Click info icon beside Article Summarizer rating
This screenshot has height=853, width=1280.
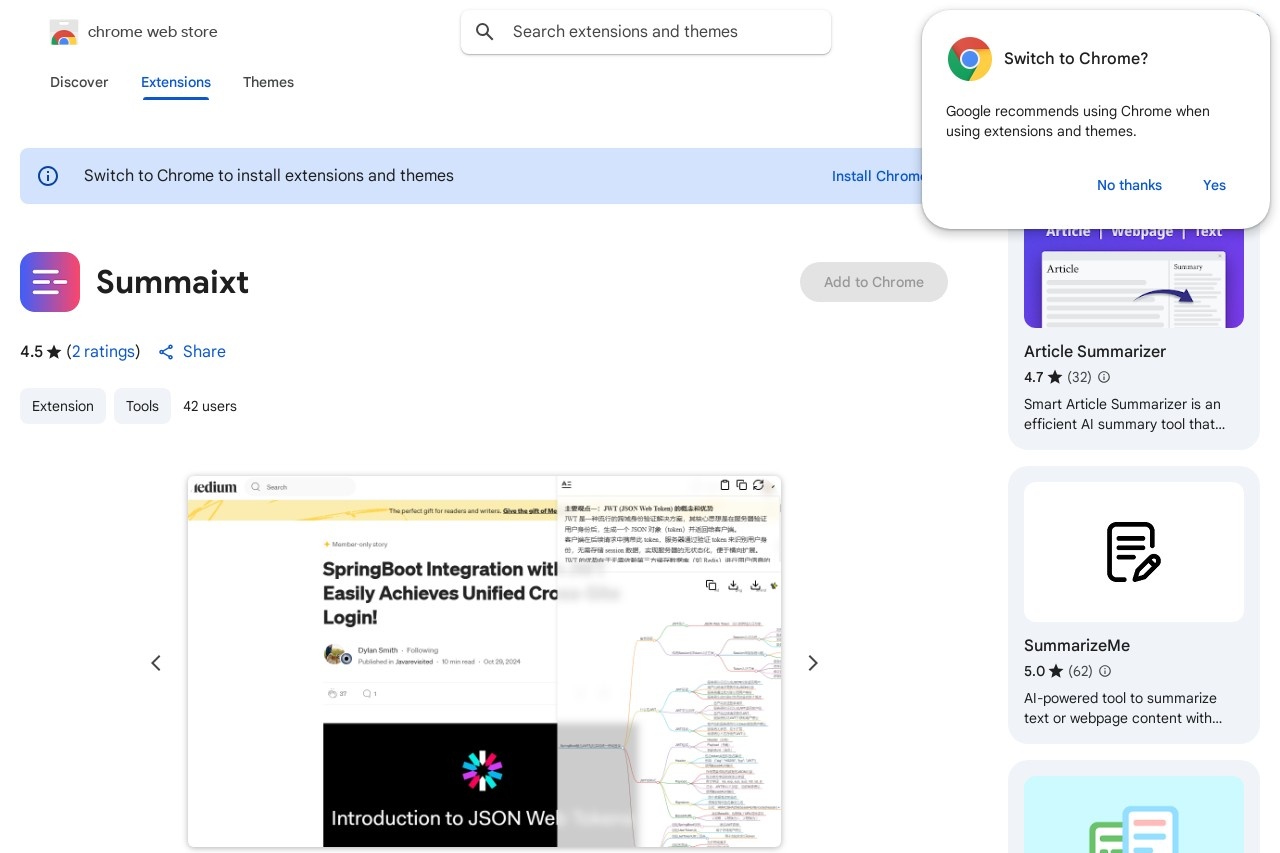pos(1104,378)
